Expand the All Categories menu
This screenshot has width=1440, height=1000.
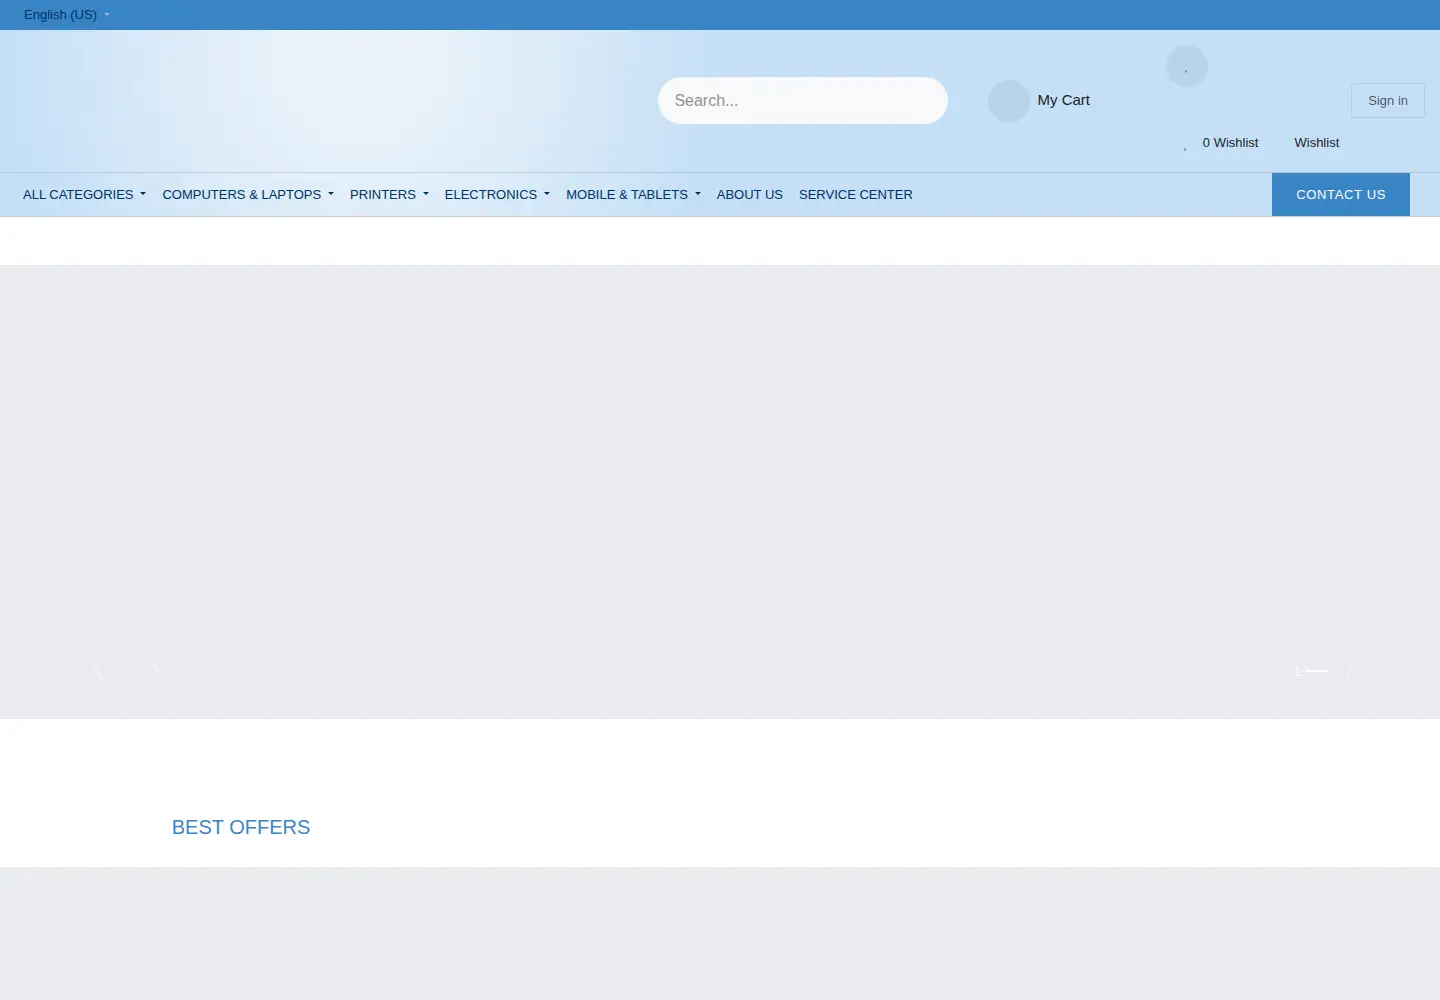84,195
